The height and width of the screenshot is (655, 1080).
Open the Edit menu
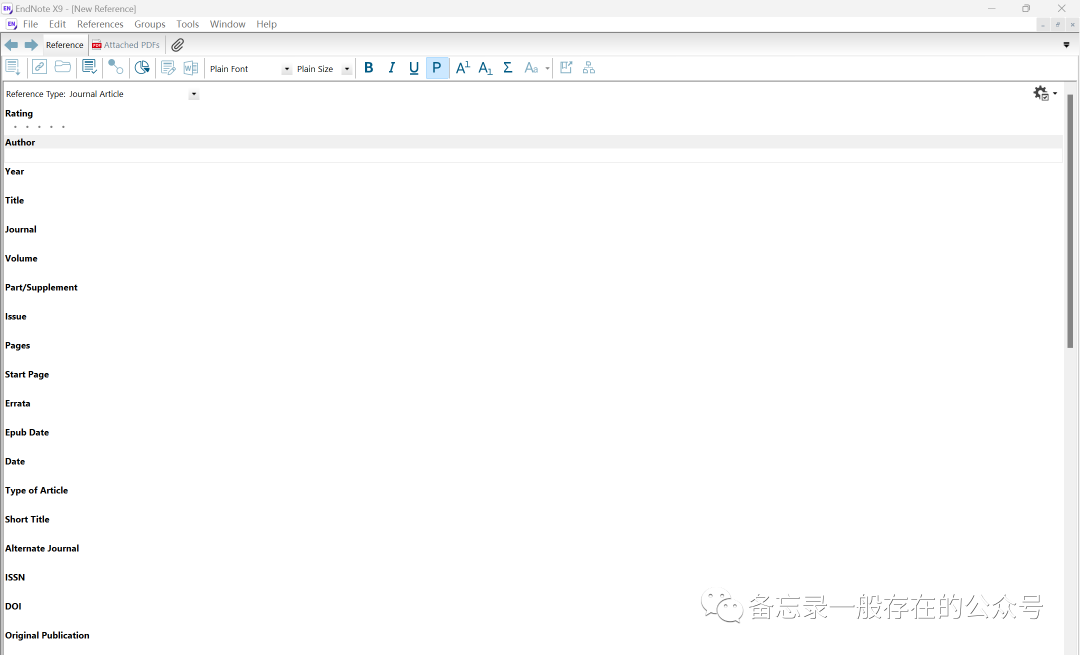point(57,24)
